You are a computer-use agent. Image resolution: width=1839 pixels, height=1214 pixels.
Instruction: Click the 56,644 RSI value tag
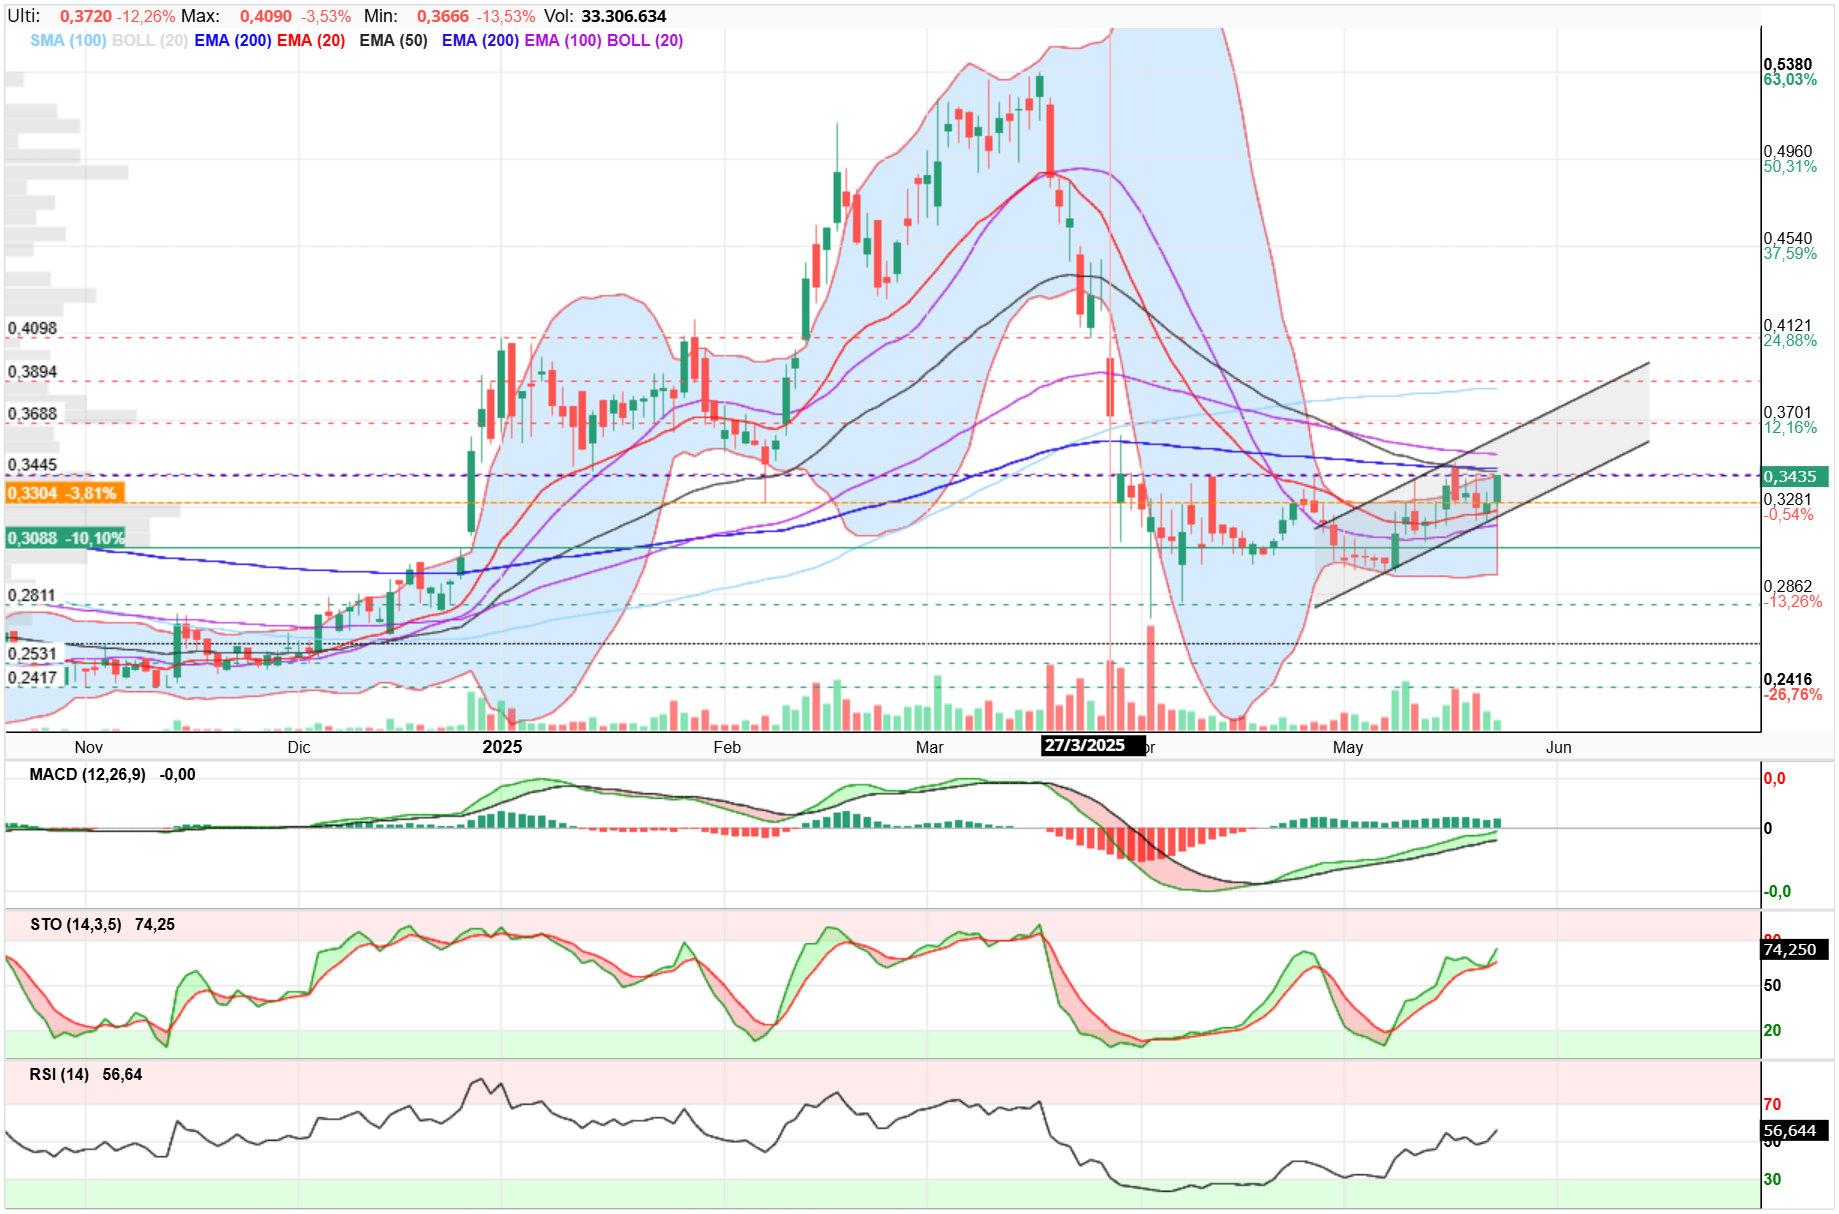(x=1795, y=1131)
